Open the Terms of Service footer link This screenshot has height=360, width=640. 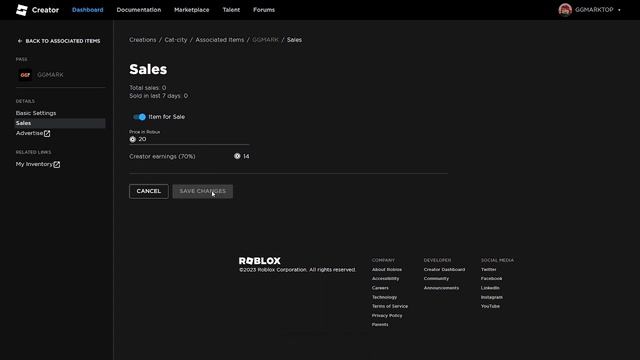click(390, 306)
